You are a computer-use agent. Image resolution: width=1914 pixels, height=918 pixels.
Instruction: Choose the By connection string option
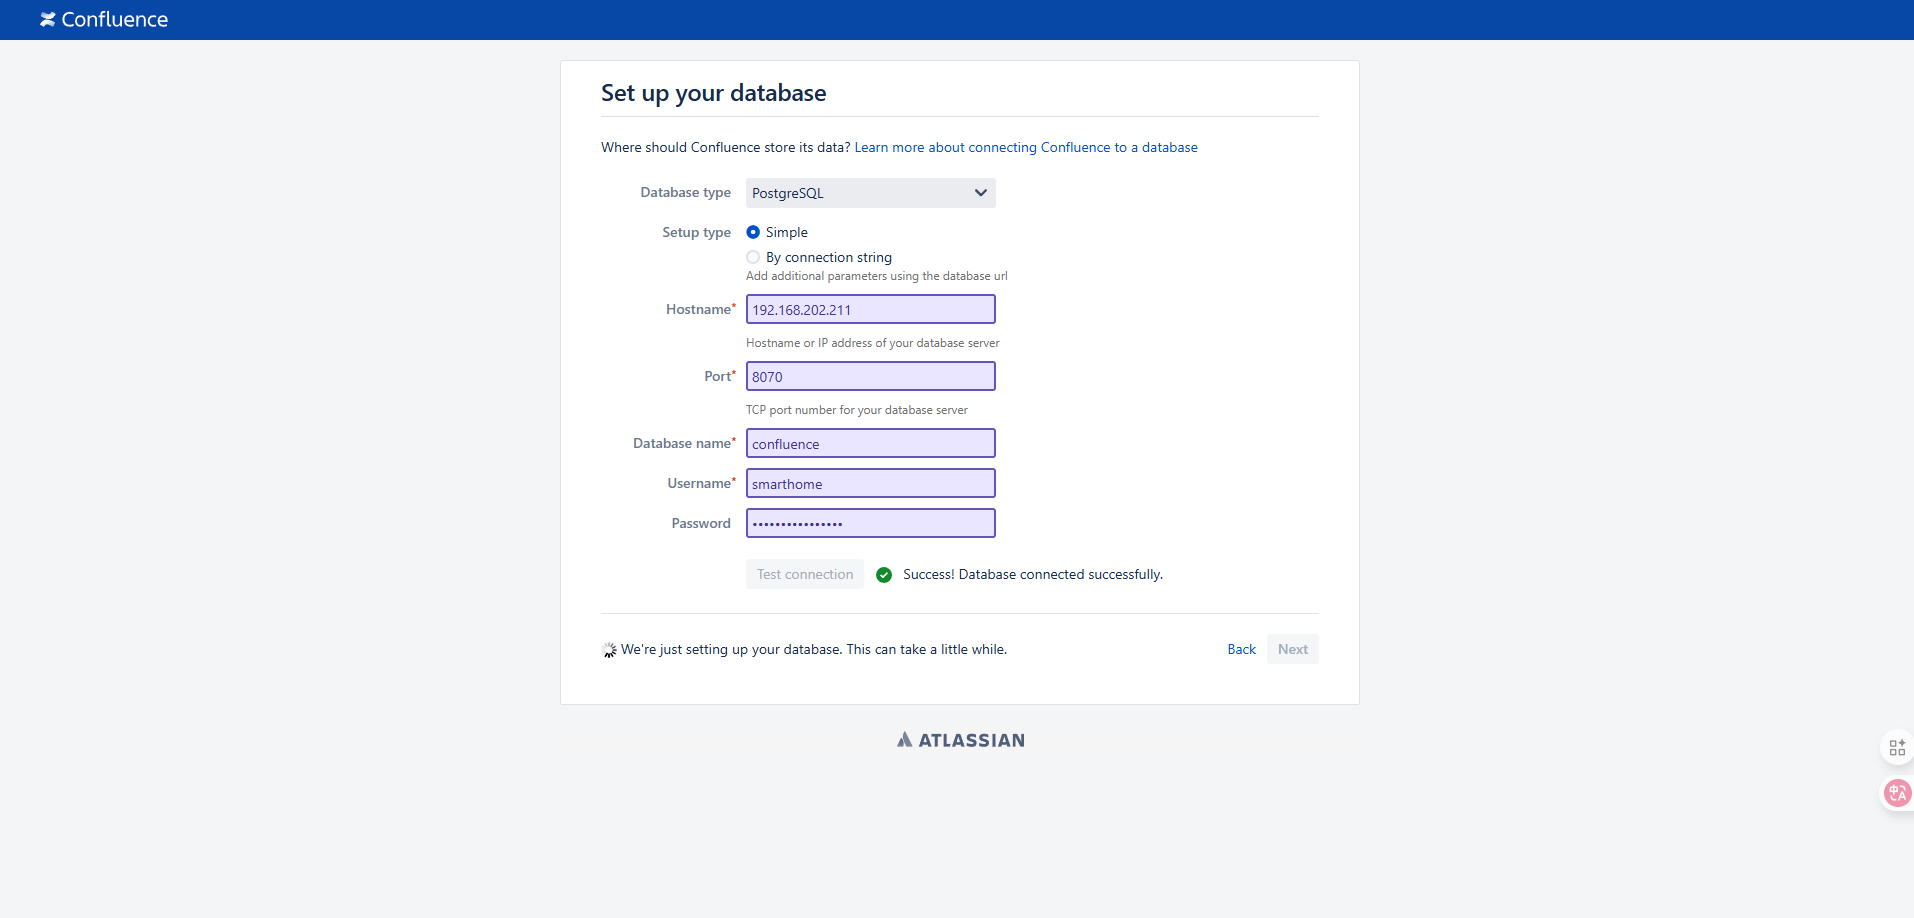click(753, 257)
